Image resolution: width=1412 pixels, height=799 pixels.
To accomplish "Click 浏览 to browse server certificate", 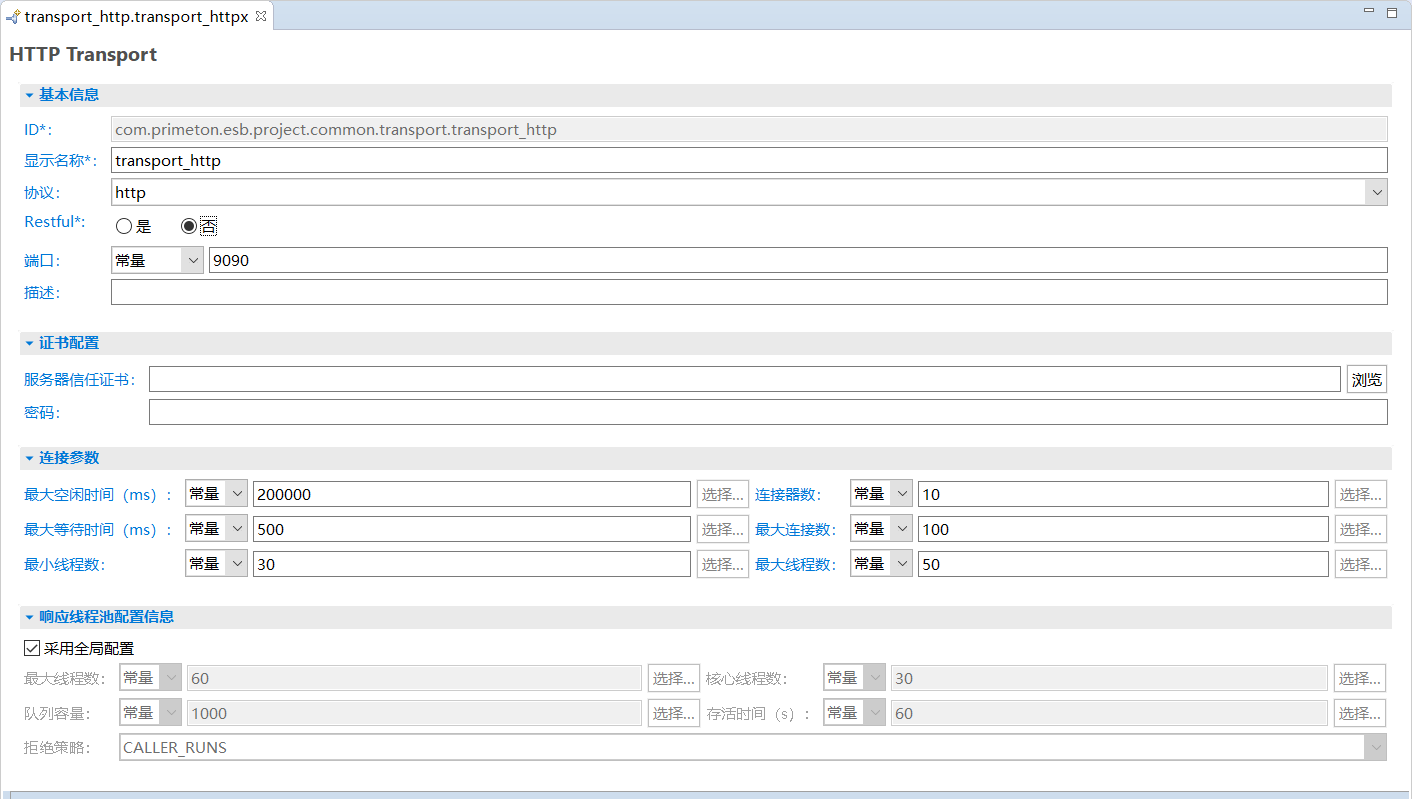I will tap(1366, 379).
